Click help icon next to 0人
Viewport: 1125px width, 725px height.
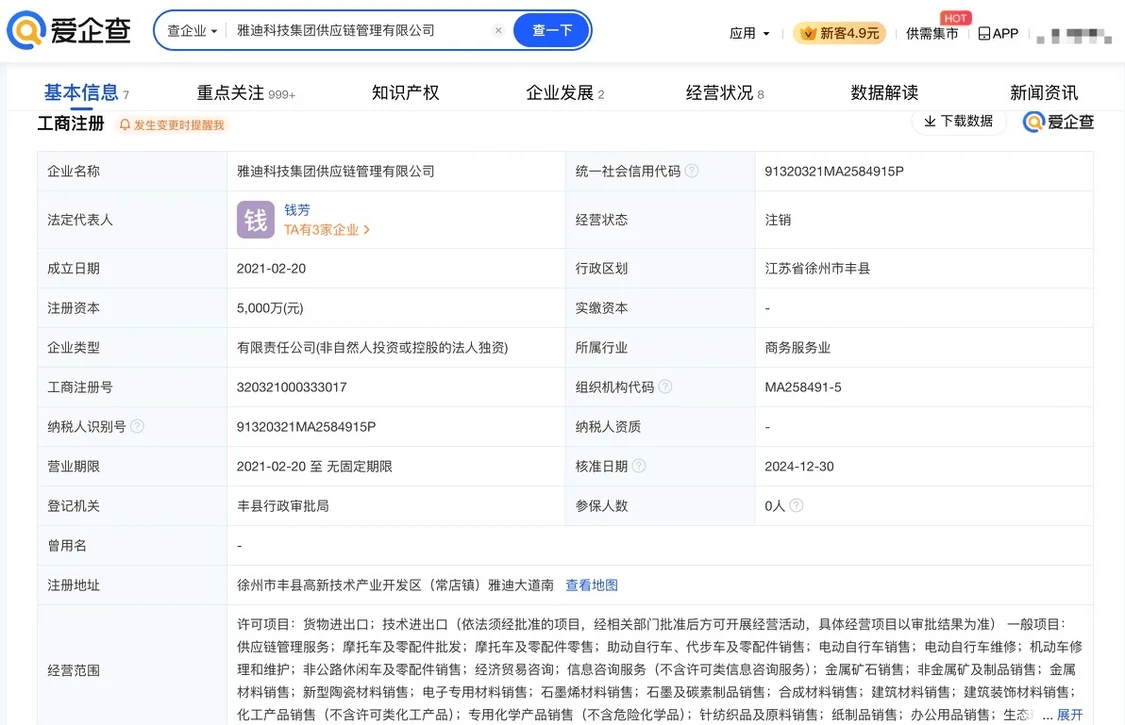pos(796,505)
